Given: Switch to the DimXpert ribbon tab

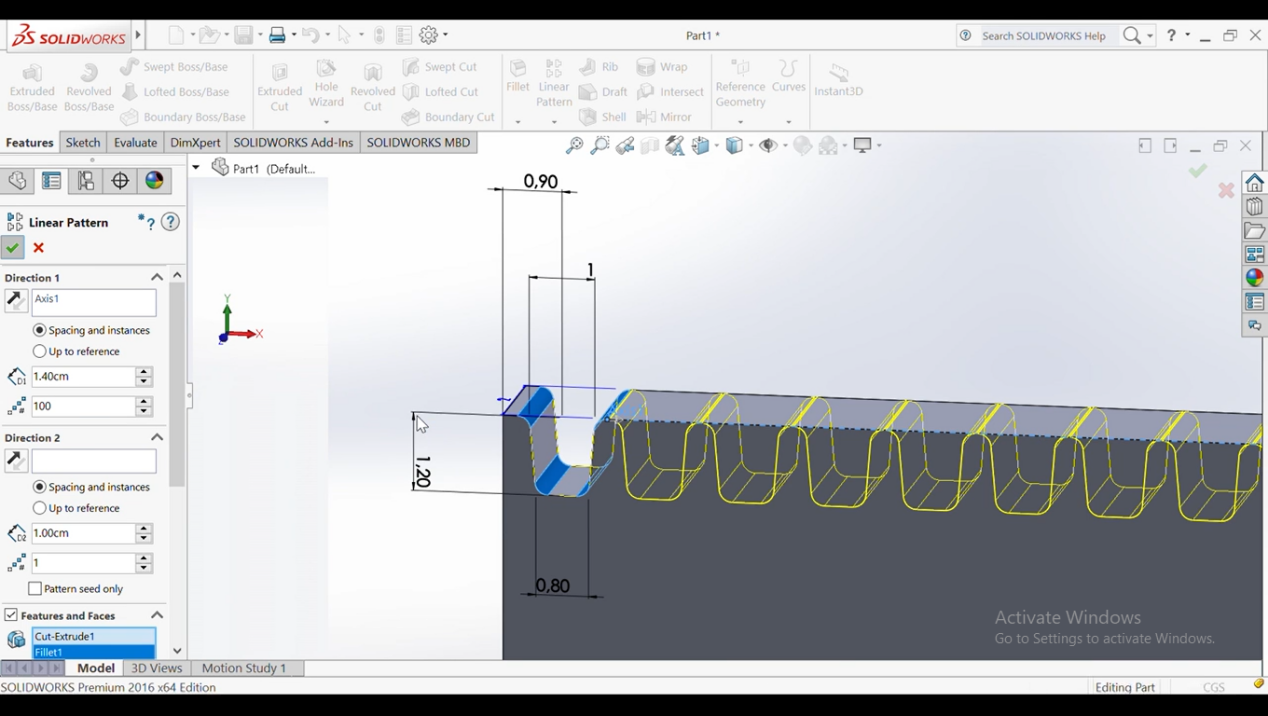Looking at the screenshot, I should pyautogui.click(x=195, y=143).
